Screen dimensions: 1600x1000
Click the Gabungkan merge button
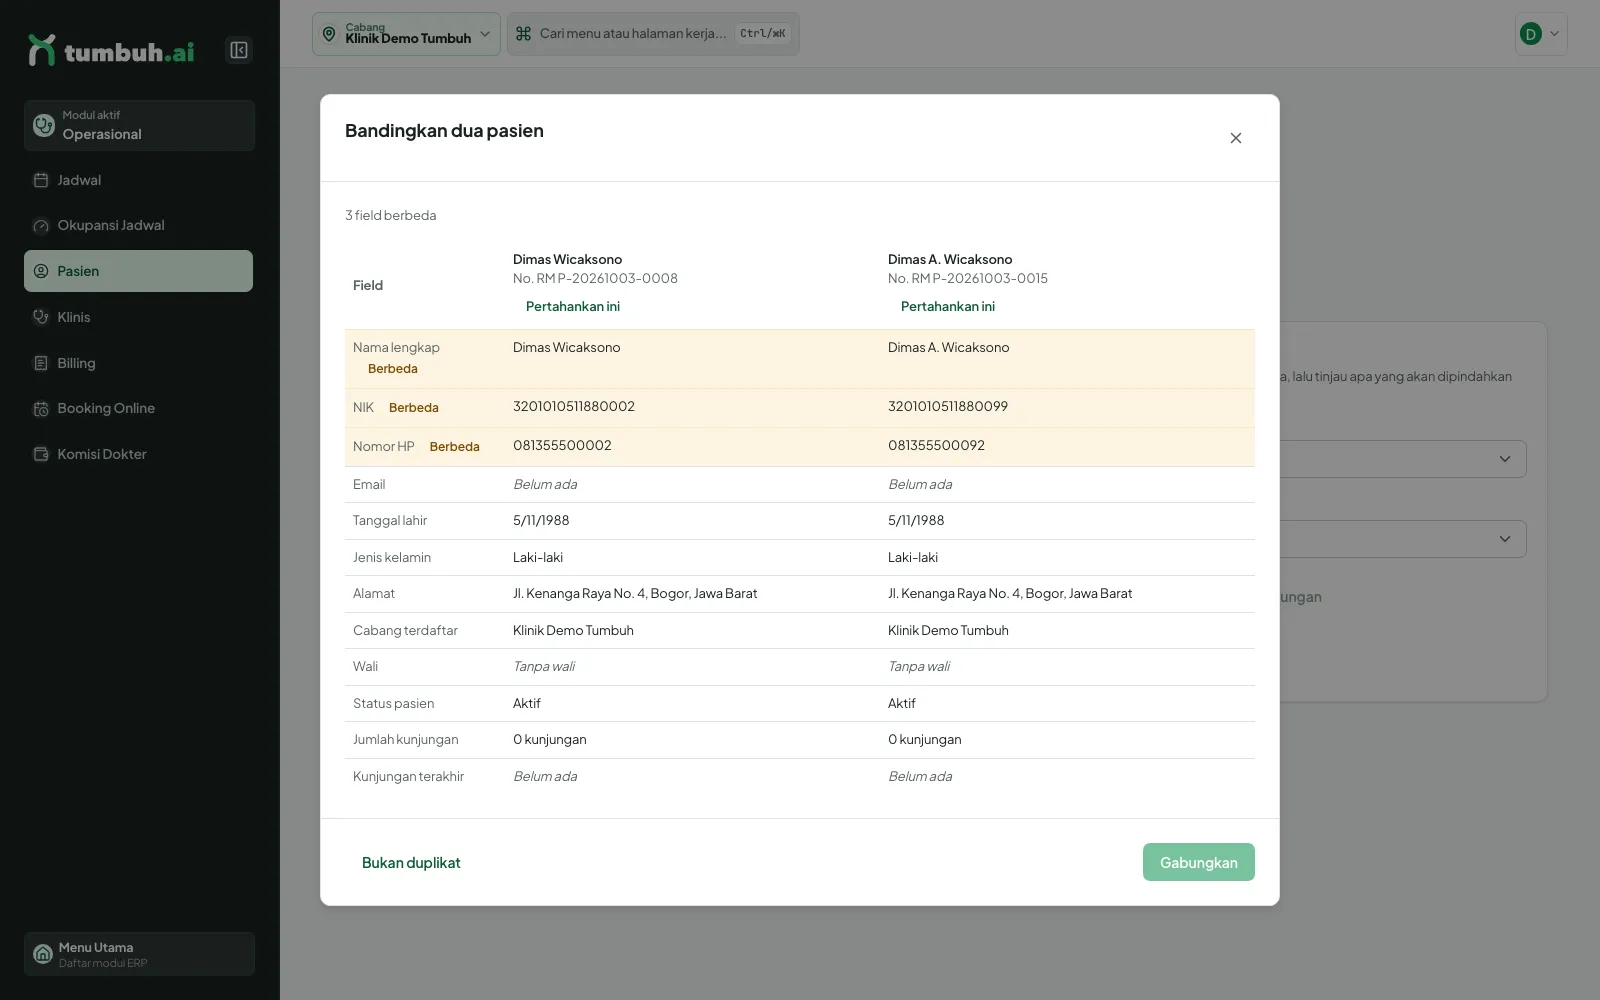tap(1198, 862)
